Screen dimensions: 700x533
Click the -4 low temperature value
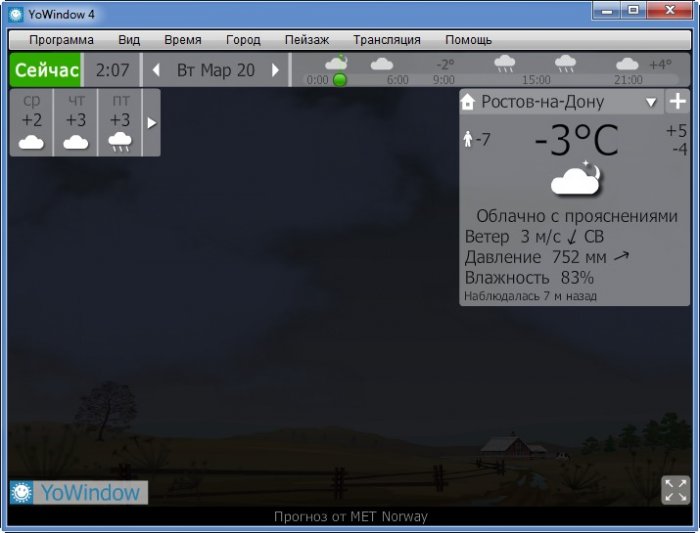(680, 149)
